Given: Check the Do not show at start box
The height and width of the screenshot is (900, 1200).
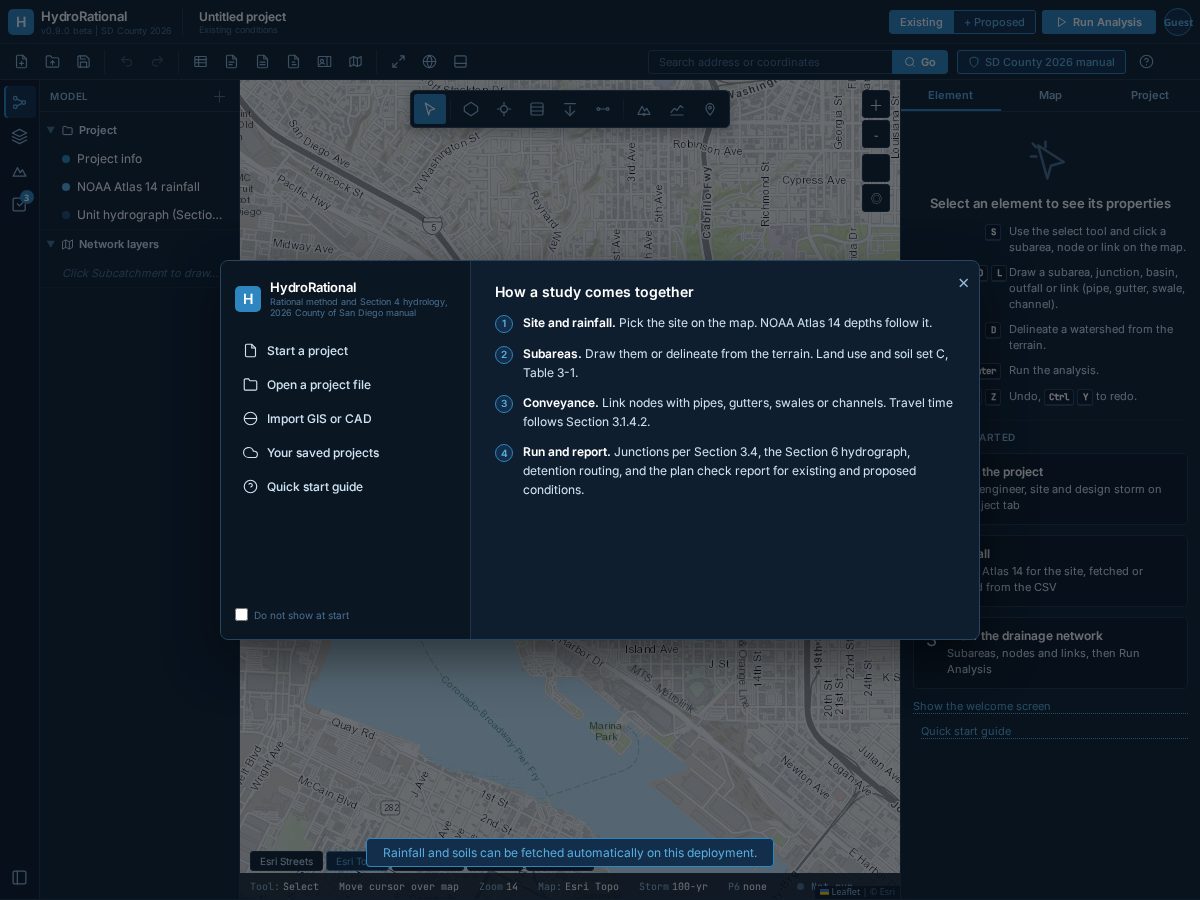Looking at the screenshot, I should [241, 614].
